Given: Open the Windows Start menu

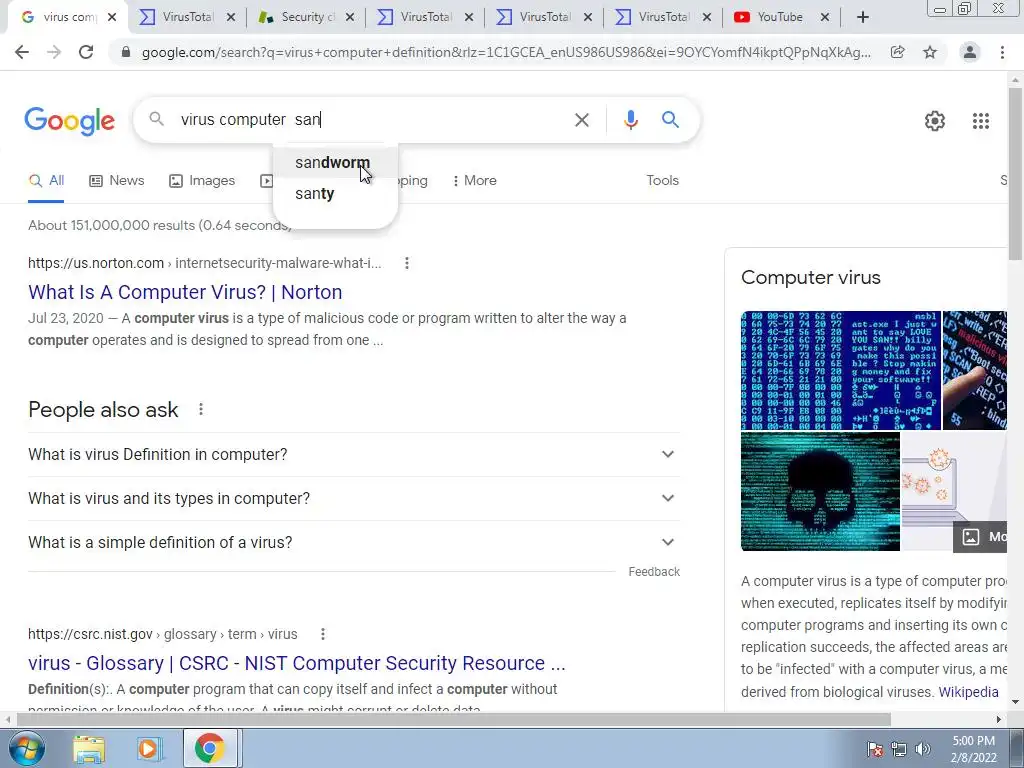Looking at the screenshot, I should click(26, 748).
